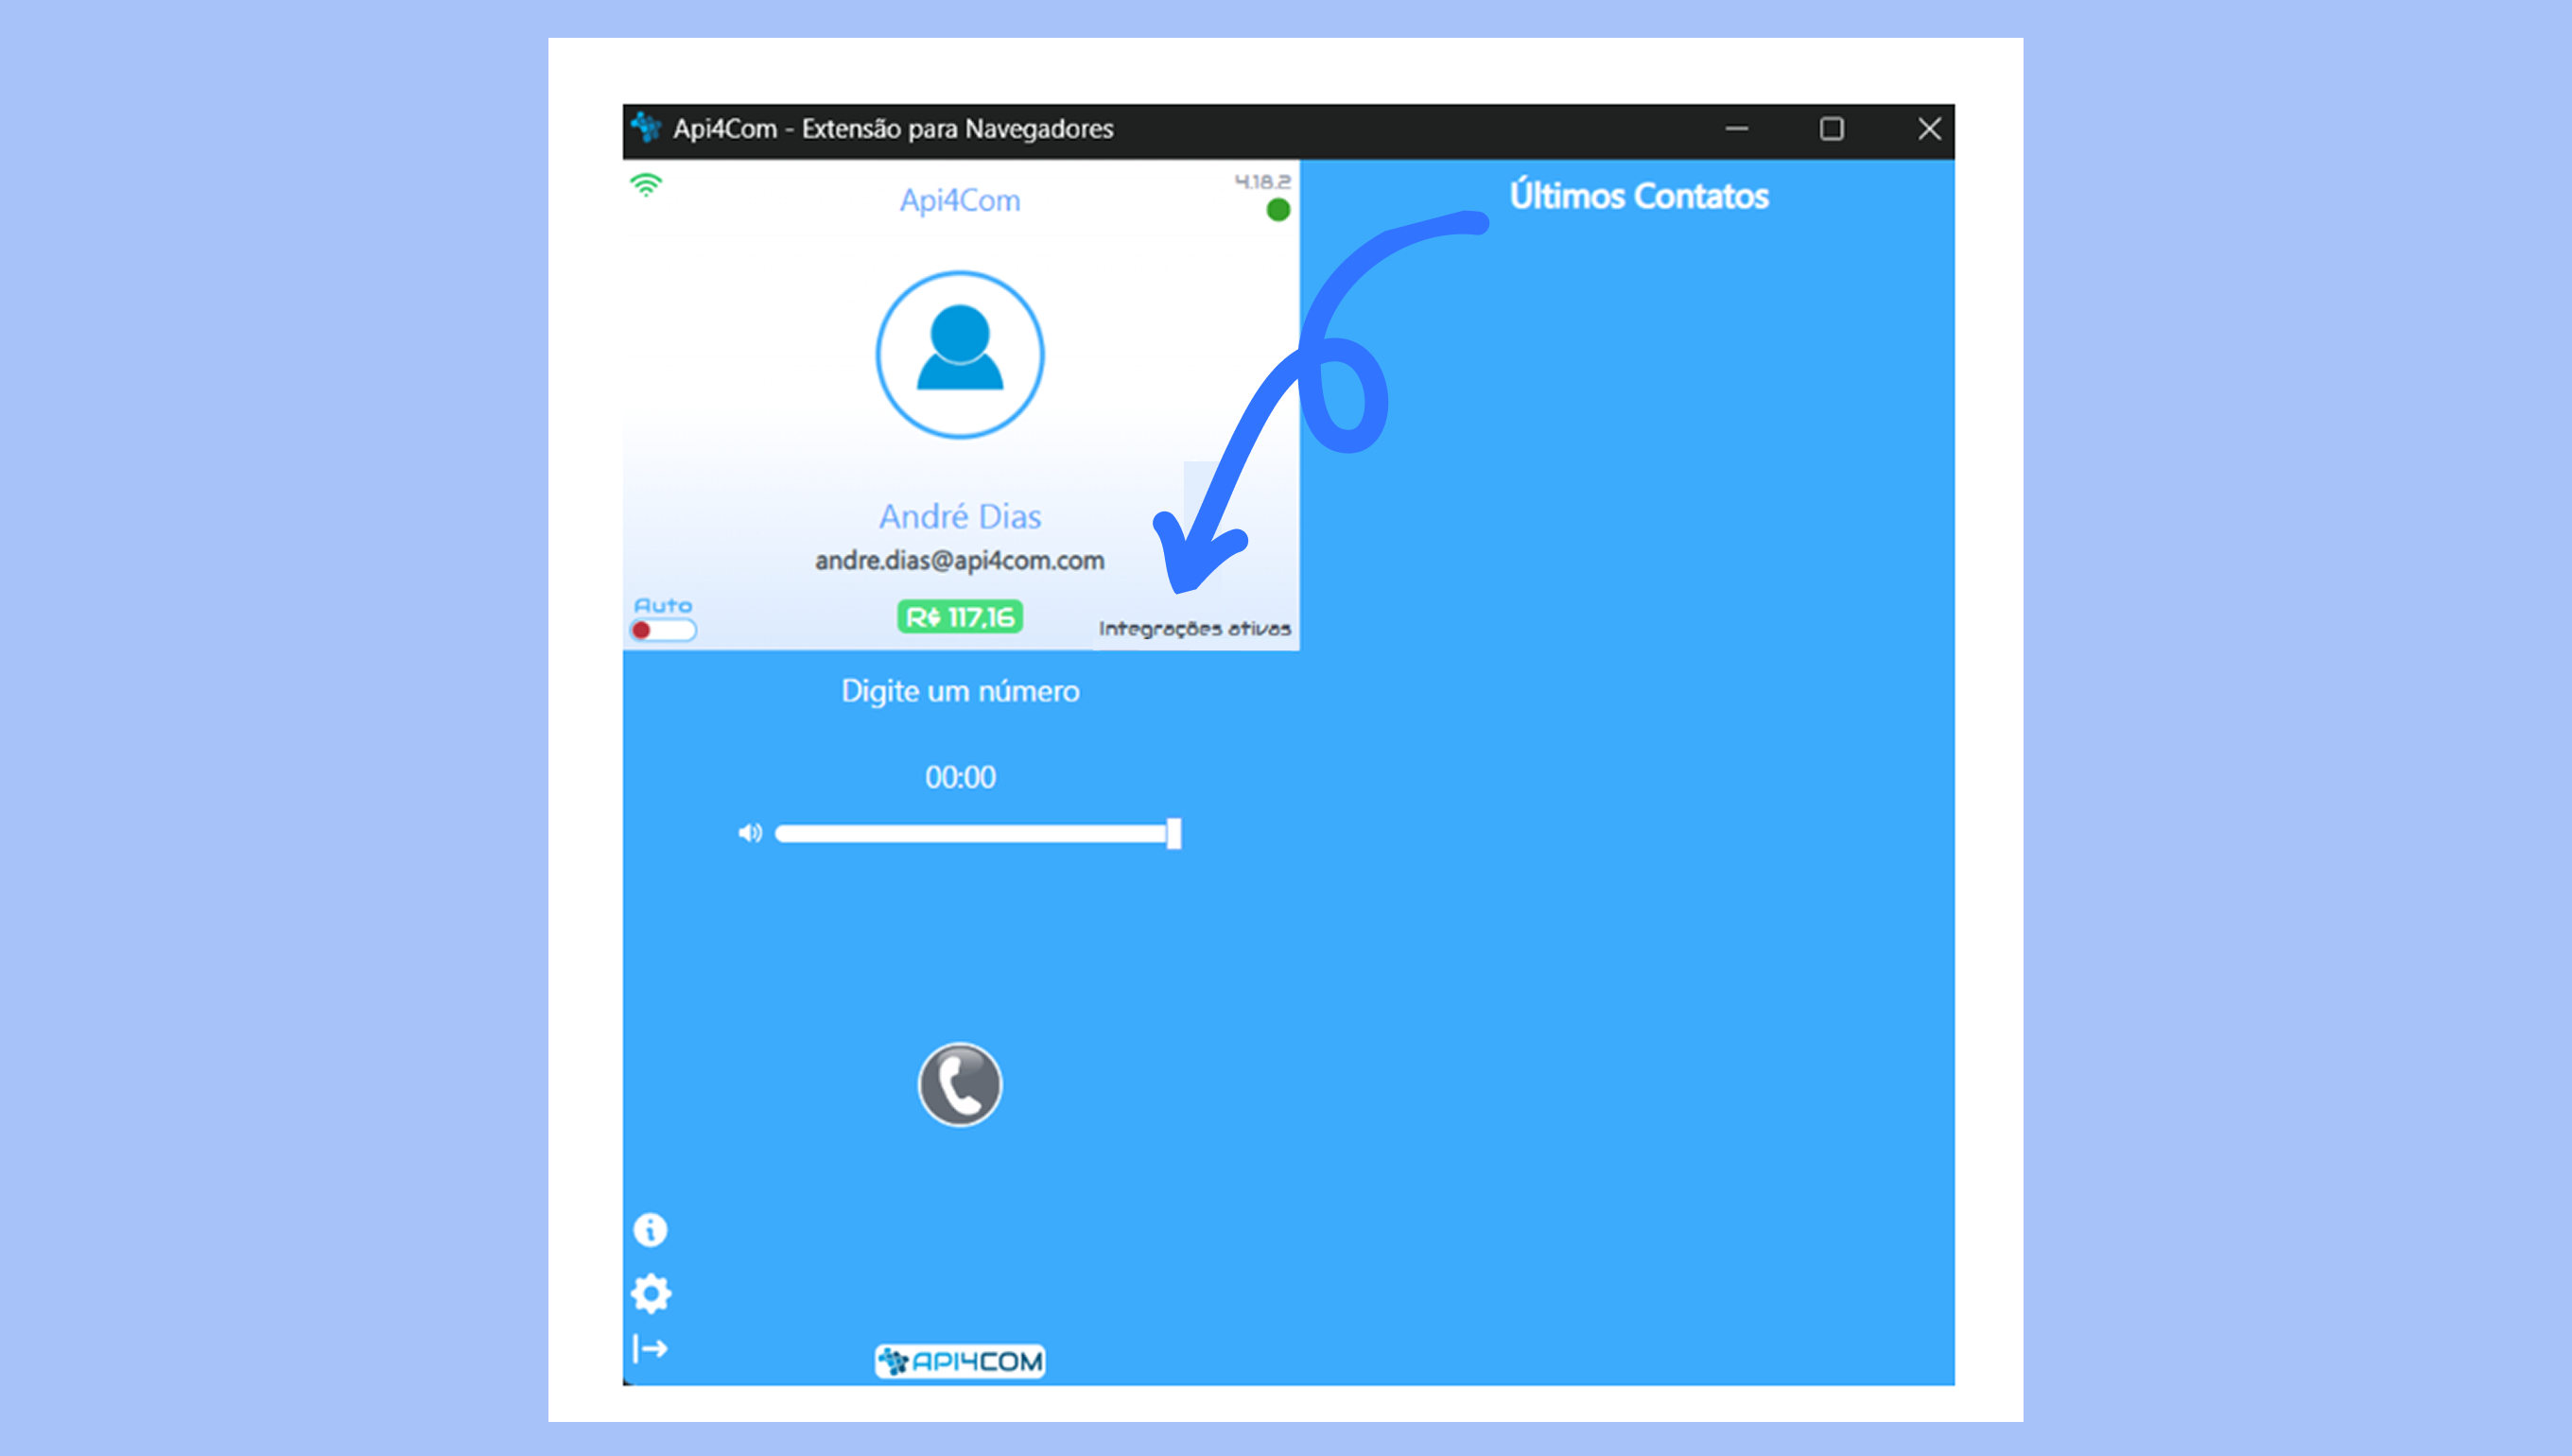Click the version number 4.18.2

point(1263,181)
